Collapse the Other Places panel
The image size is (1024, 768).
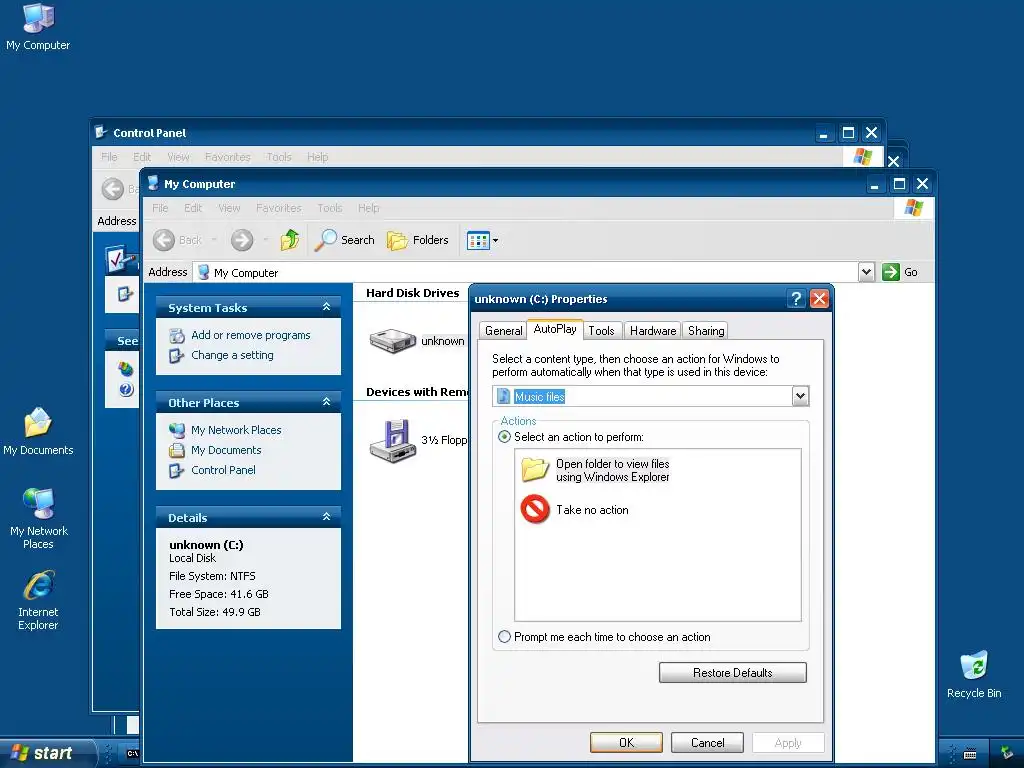point(327,402)
